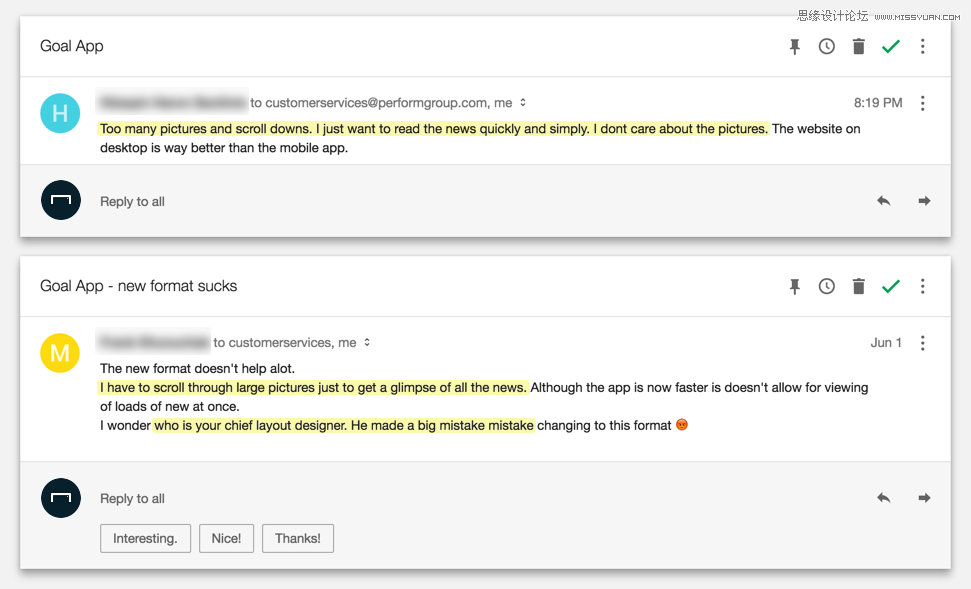Mark the "Goal App" thread as done
971x589 pixels.
point(890,46)
